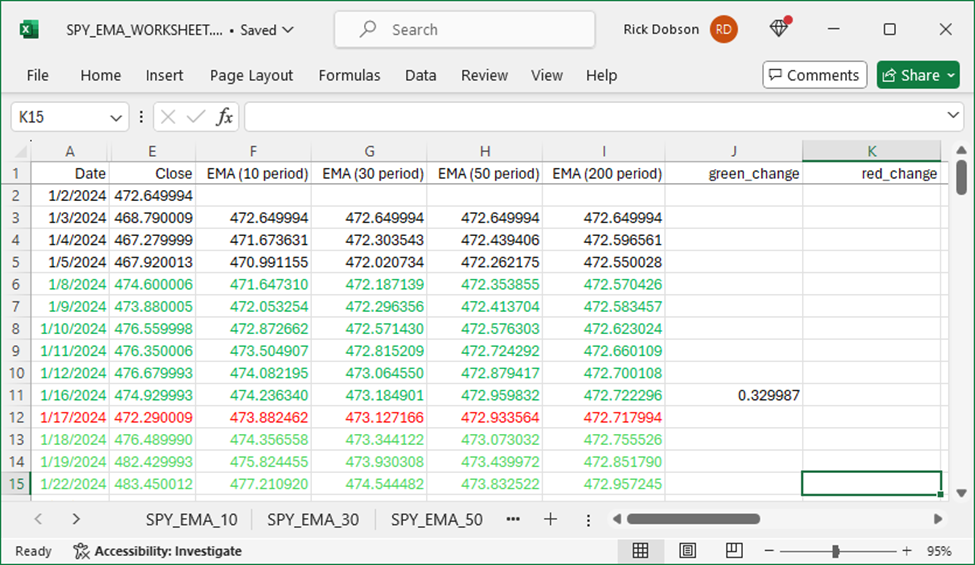
Task: Open the Home ribbon tab
Action: (x=101, y=75)
